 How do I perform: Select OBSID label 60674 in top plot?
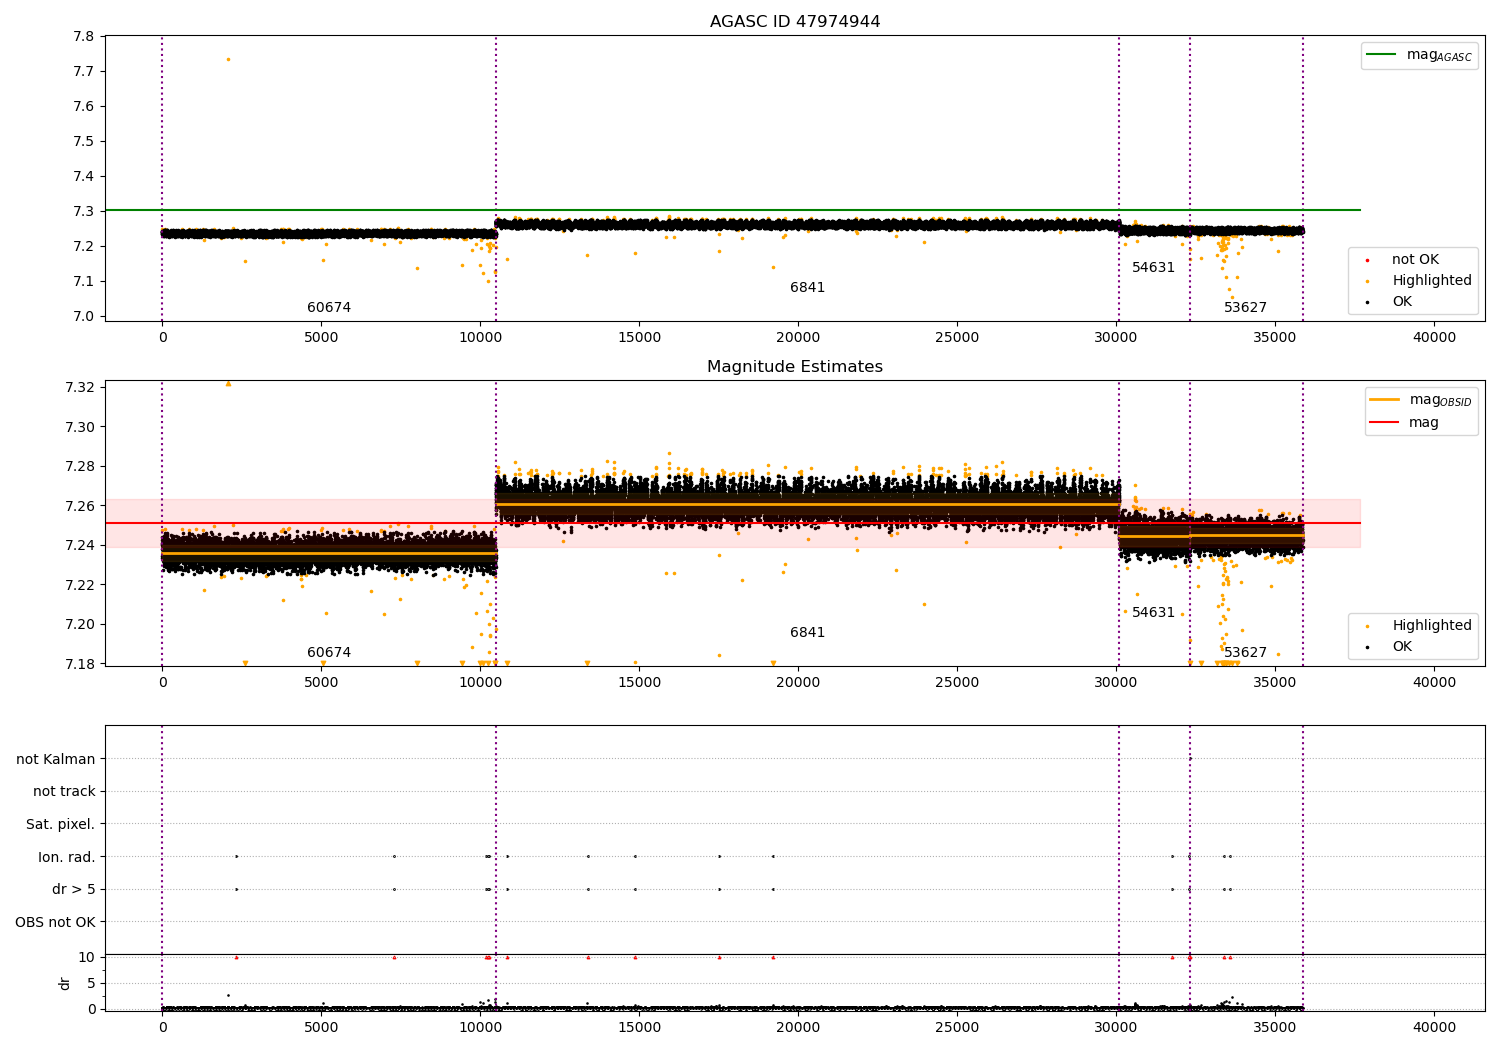coord(329,308)
